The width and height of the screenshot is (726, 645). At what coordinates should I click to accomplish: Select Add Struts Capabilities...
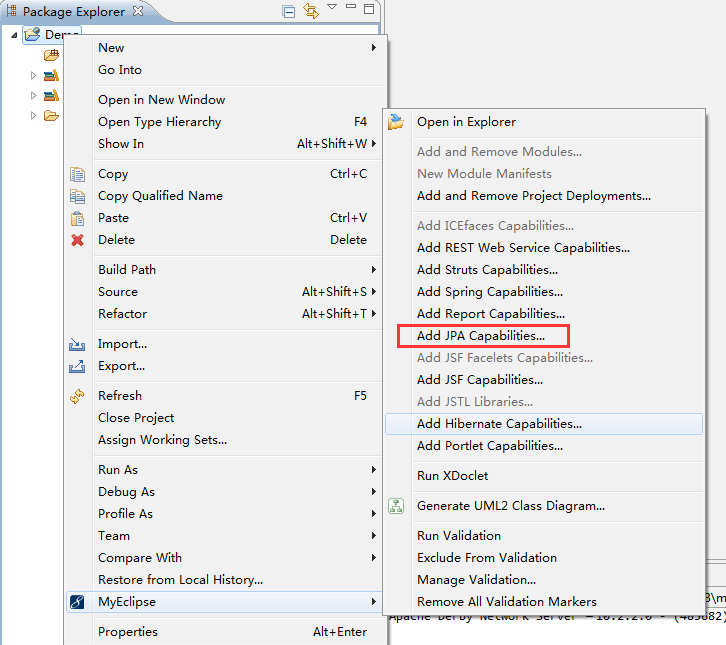544,270
